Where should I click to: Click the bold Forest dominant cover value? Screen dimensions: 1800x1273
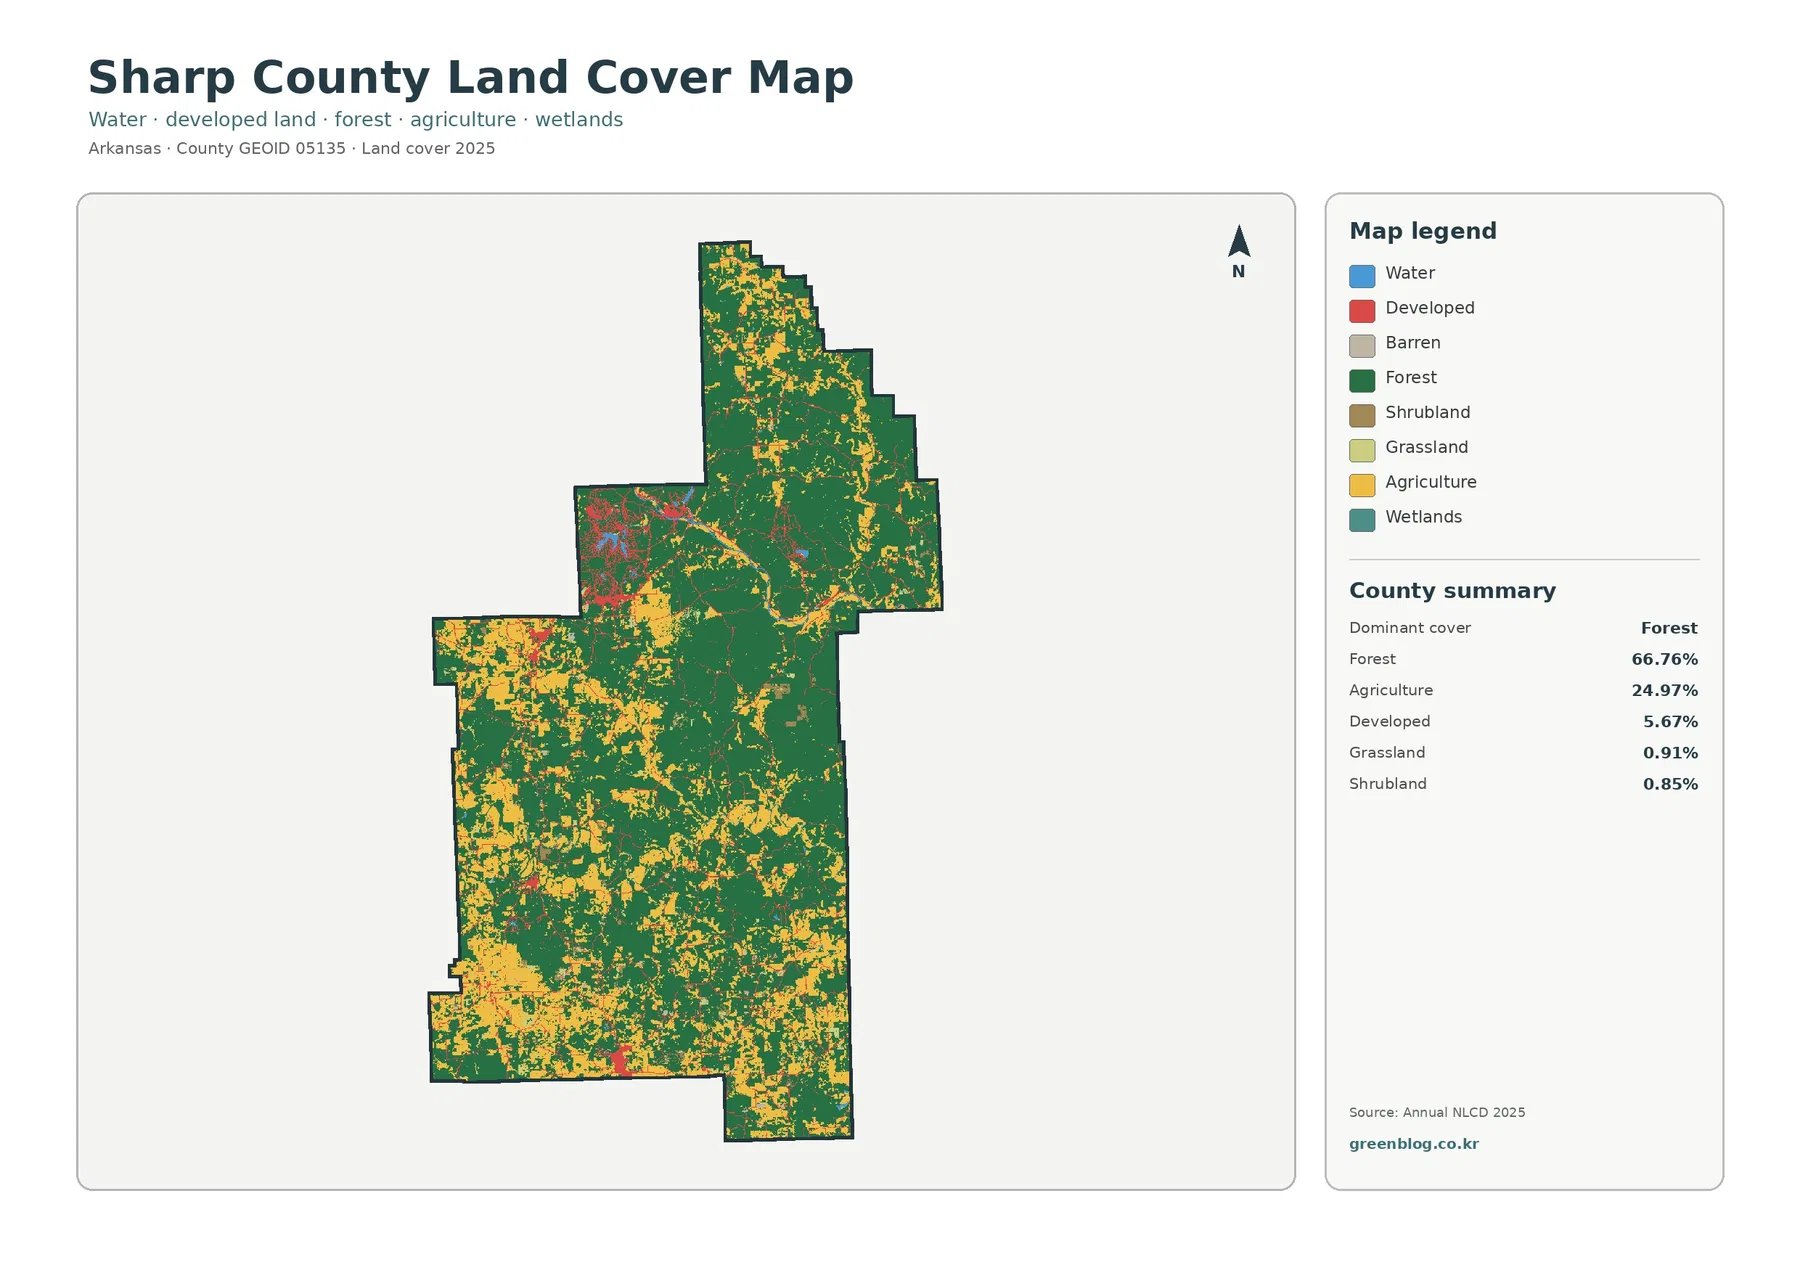(x=1669, y=628)
